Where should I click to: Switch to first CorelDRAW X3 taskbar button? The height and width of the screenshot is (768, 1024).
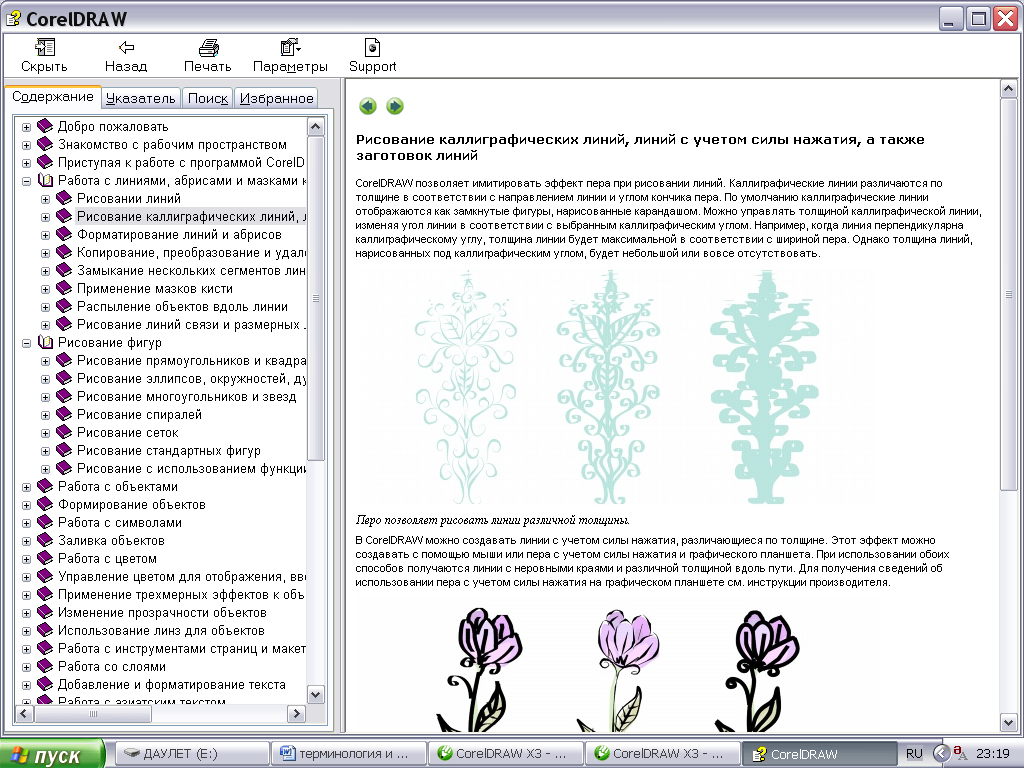[x=506, y=754]
